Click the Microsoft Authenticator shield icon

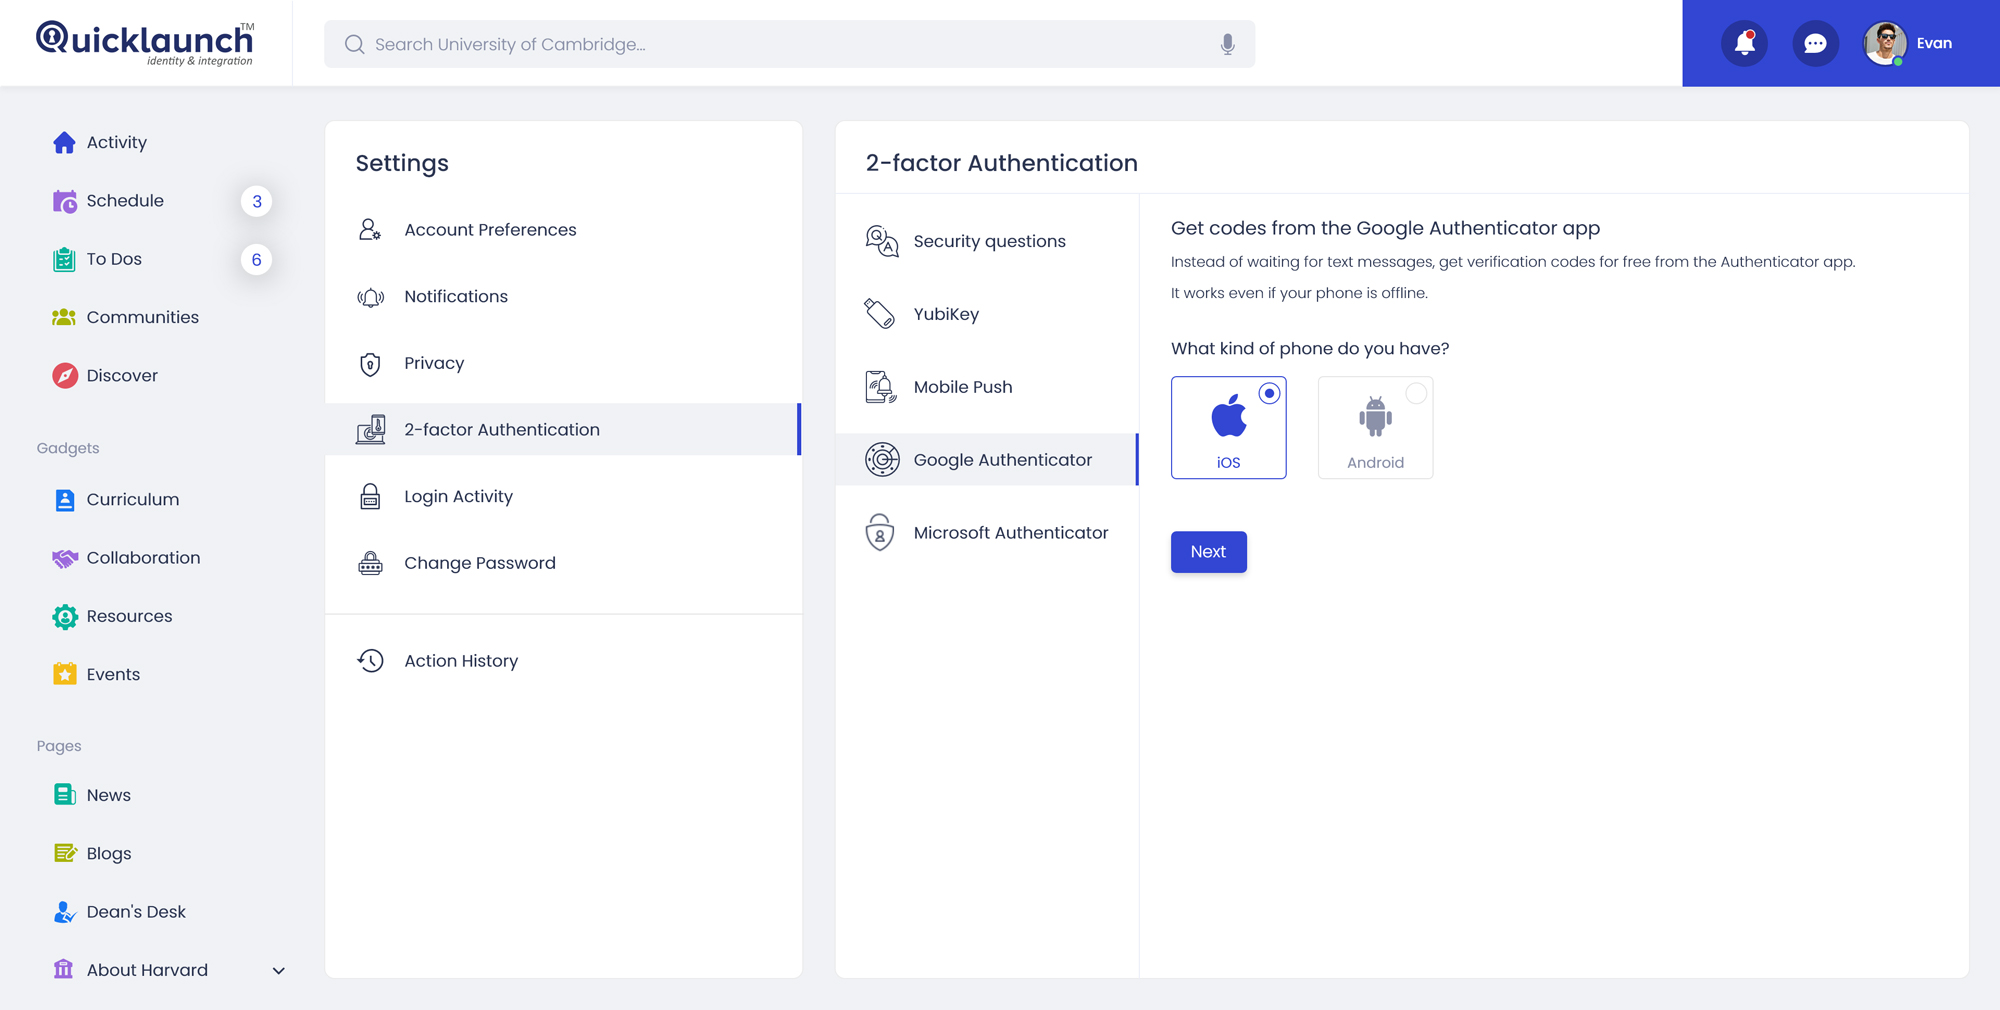click(879, 533)
